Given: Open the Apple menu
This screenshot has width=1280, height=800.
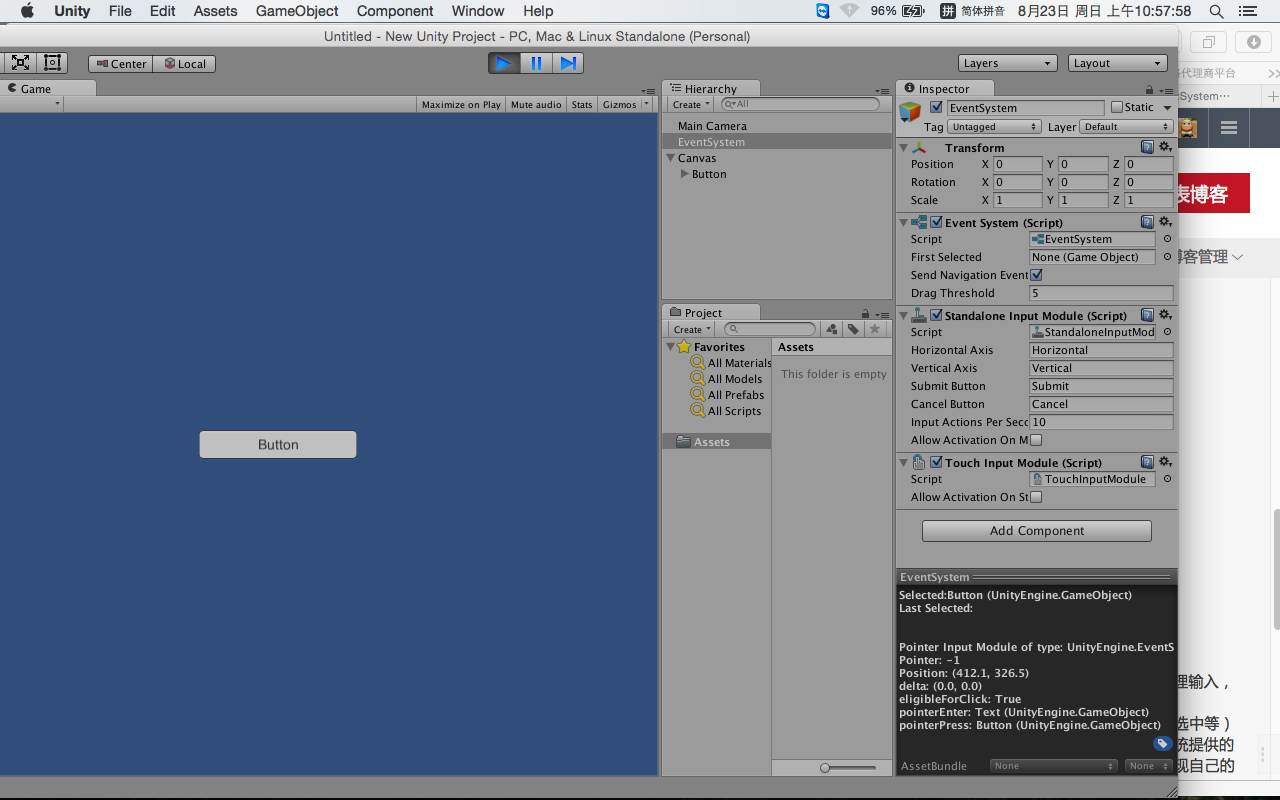Looking at the screenshot, I should coord(27,11).
